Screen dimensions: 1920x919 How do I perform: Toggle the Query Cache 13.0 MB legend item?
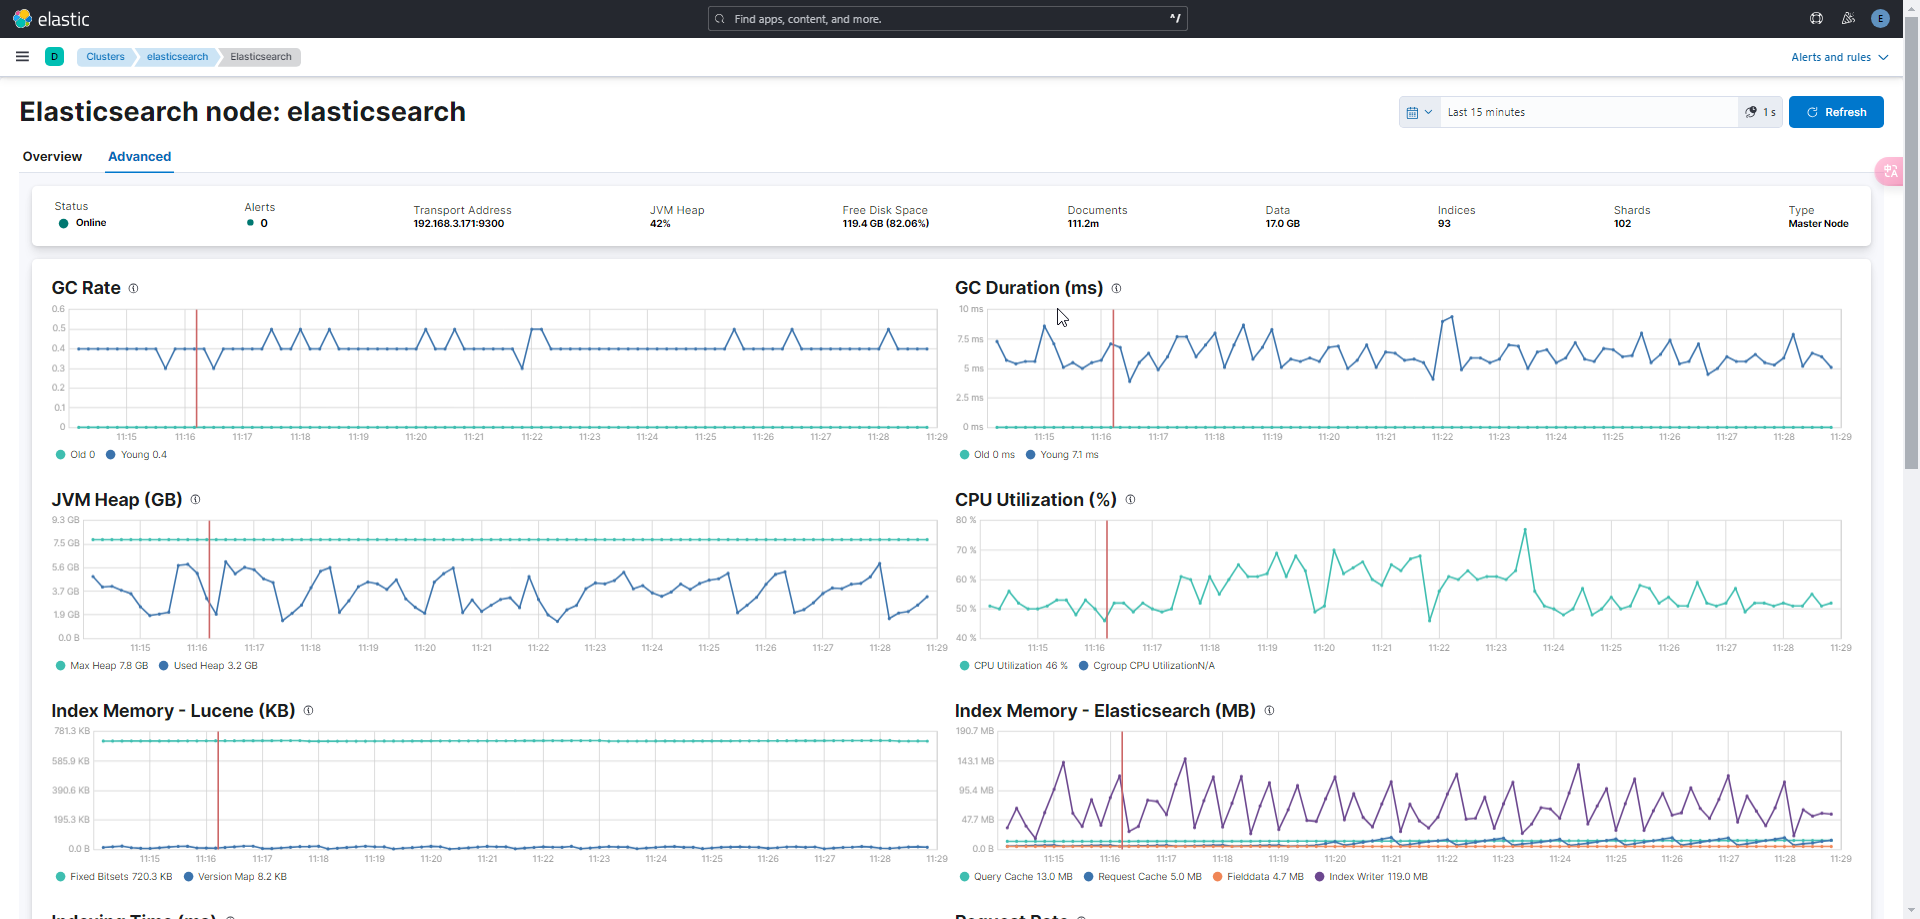coord(1016,877)
